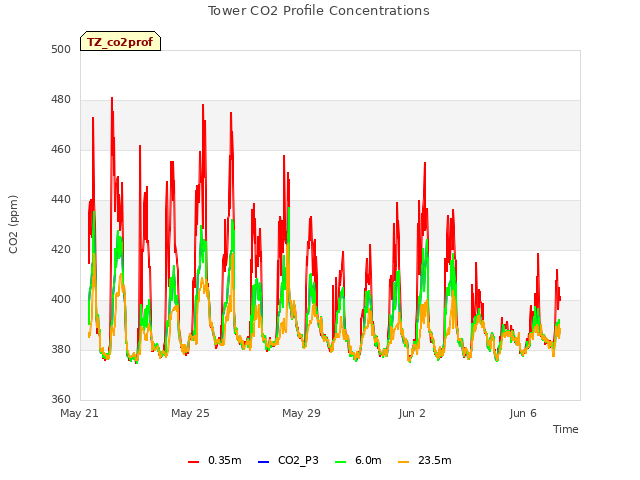Image resolution: width=640 pixels, height=480 pixels.
Task: Click the CO2 (ppm) y-axis title
Action: click(x=13, y=224)
